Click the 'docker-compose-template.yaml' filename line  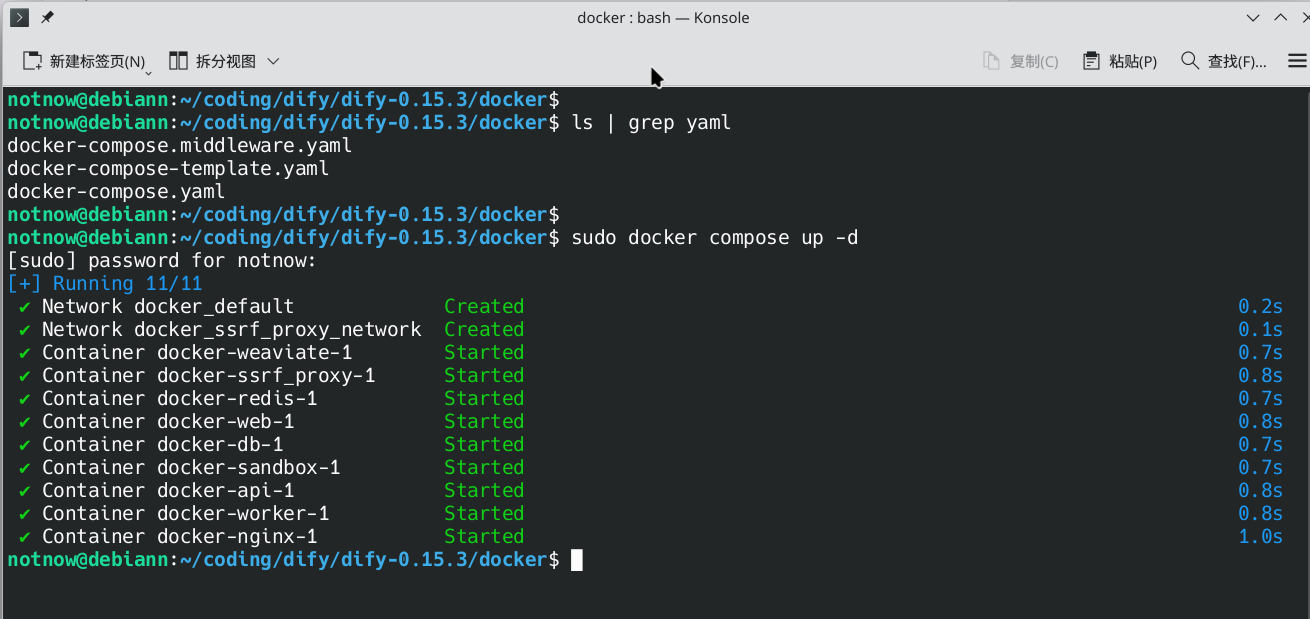pos(168,169)
